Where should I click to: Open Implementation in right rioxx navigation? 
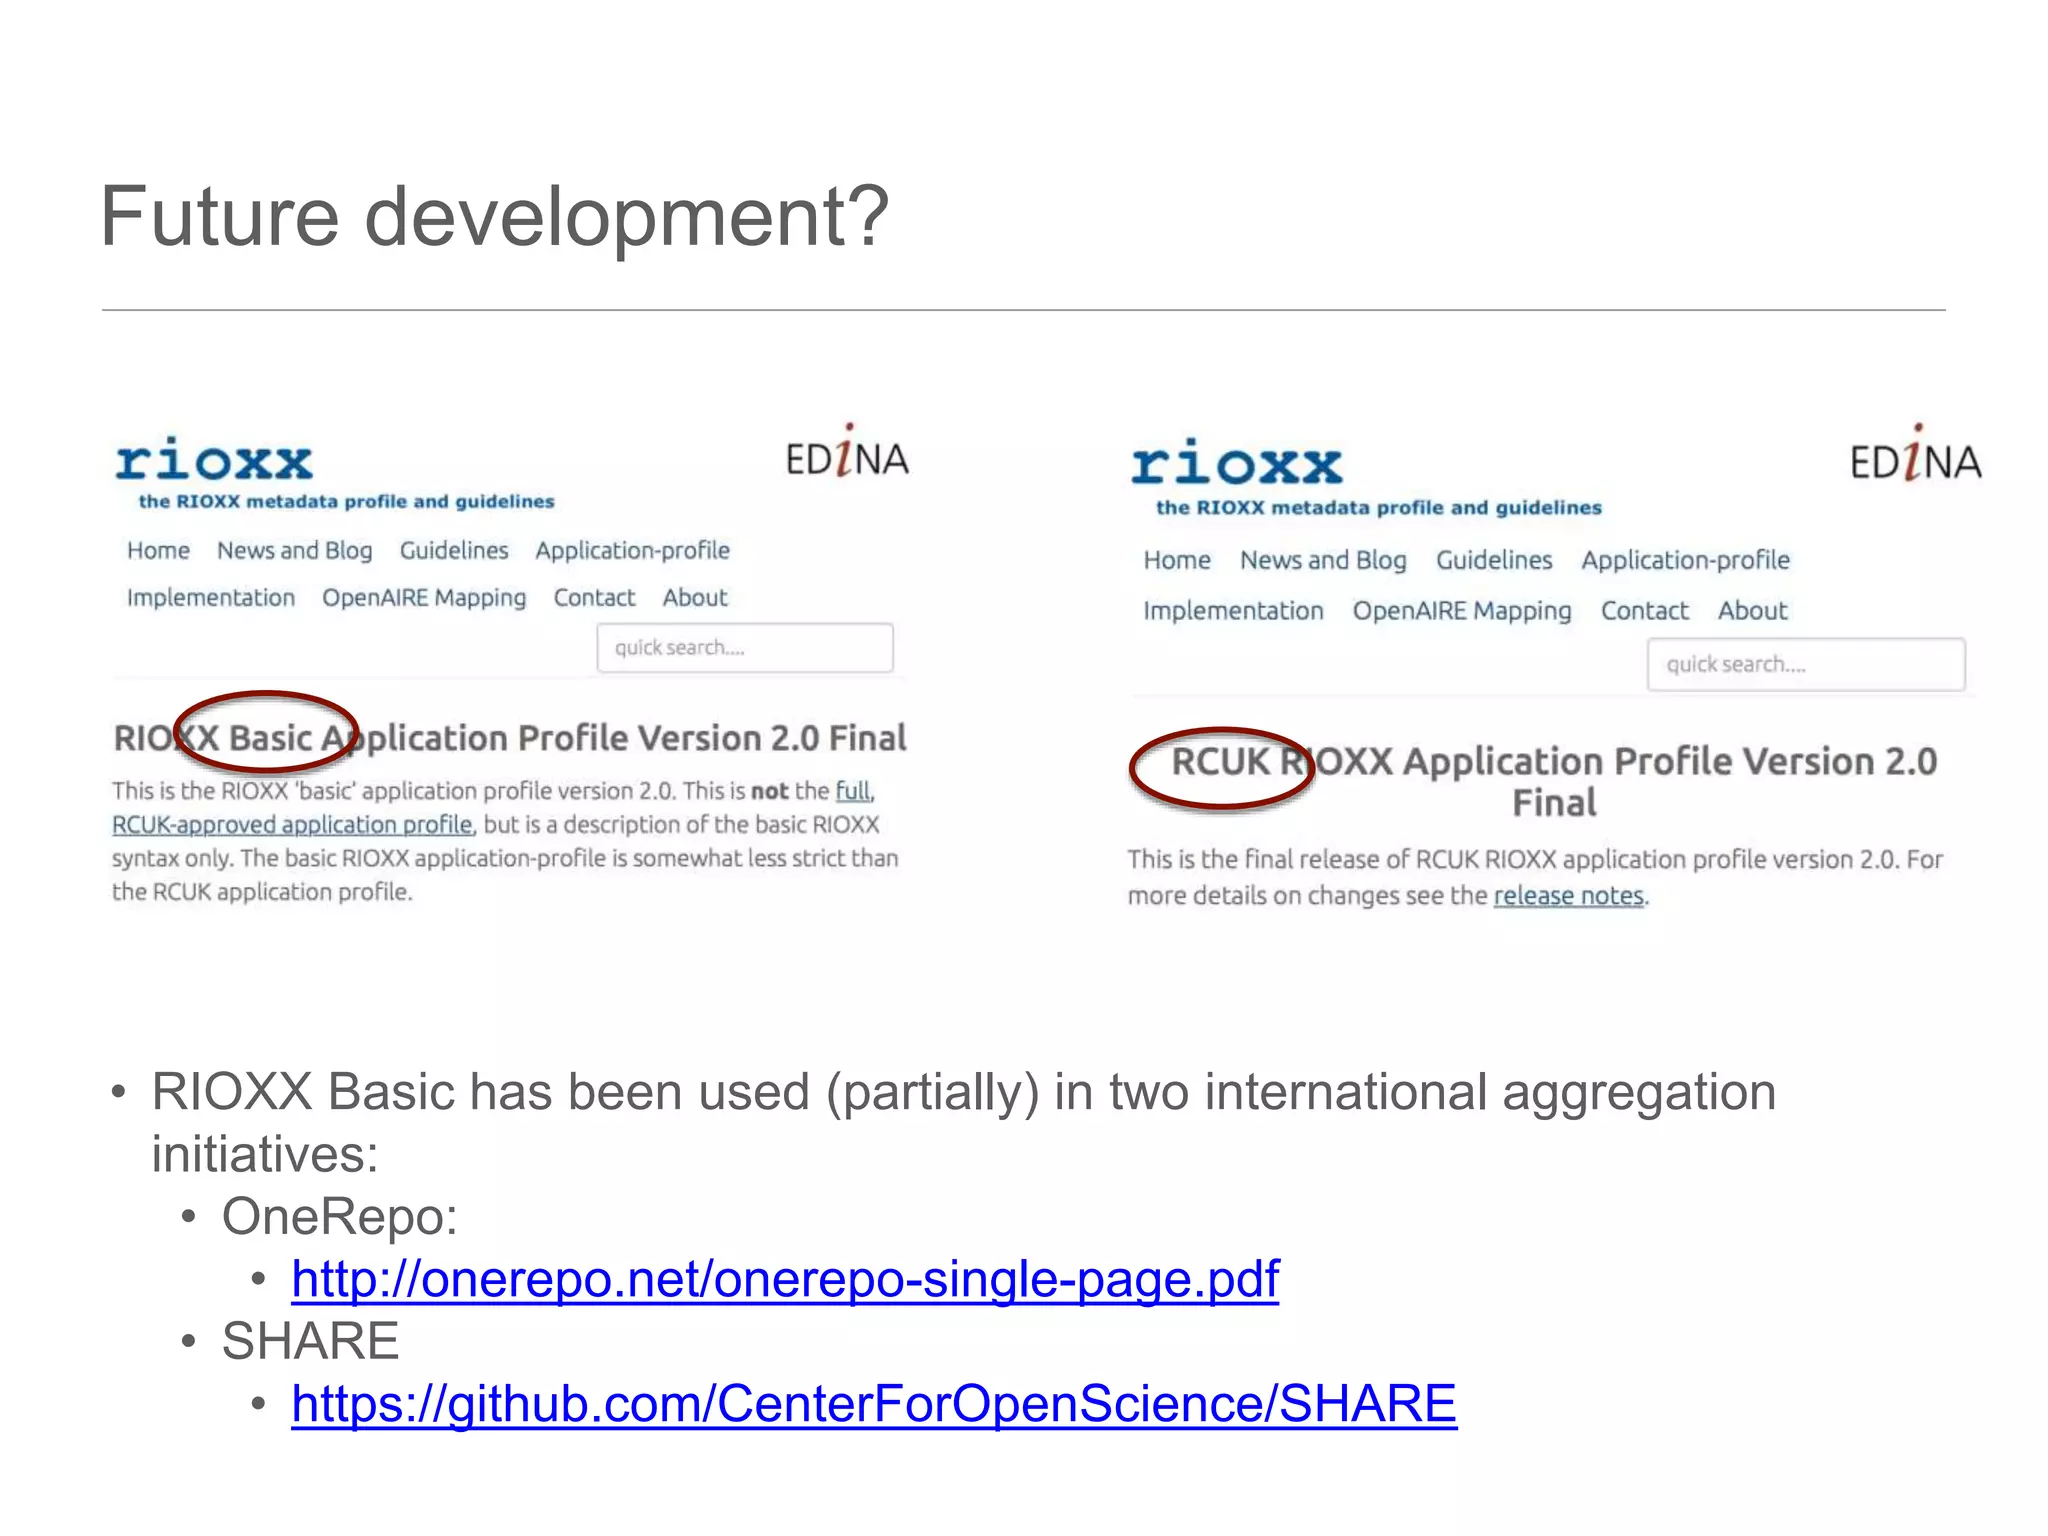point(1233,611)
